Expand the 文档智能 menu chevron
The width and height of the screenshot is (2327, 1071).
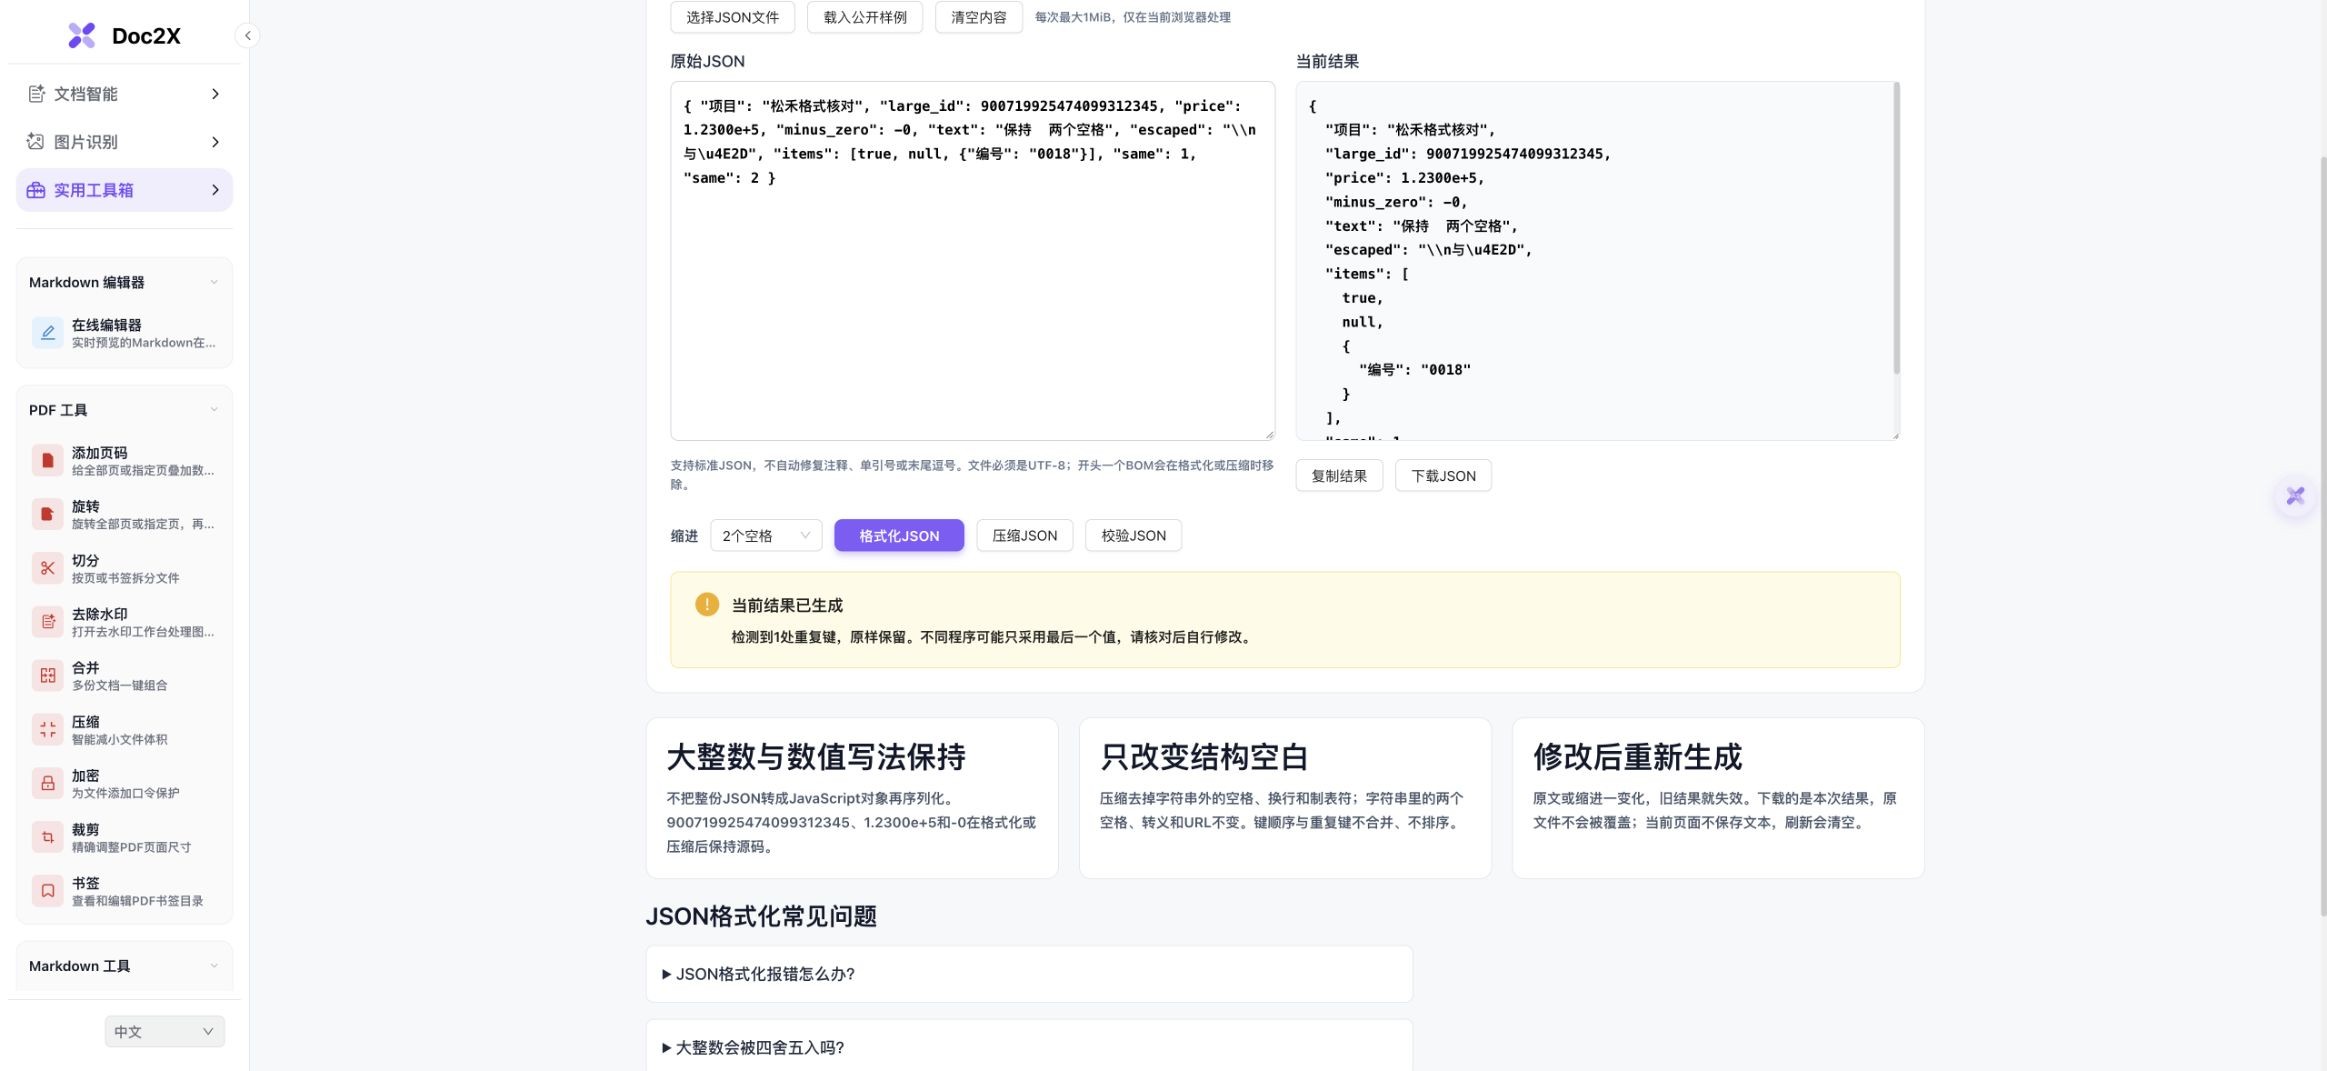click(215, 94)
